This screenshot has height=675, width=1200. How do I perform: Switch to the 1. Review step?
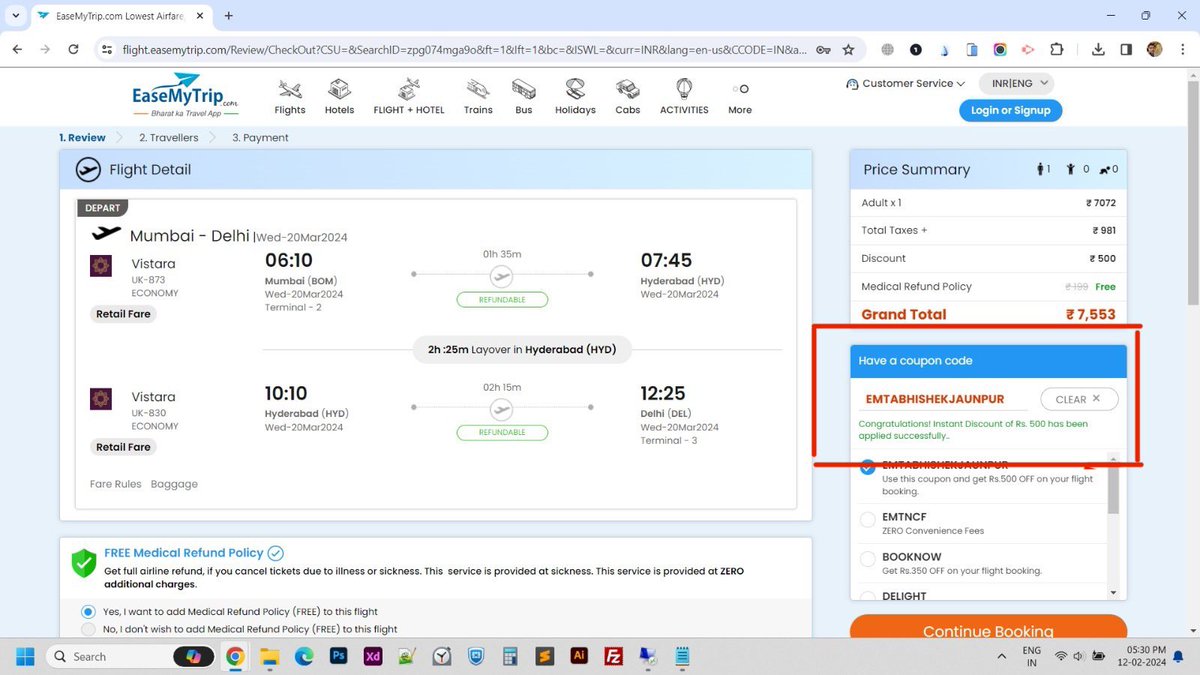[x=82, y=137]
